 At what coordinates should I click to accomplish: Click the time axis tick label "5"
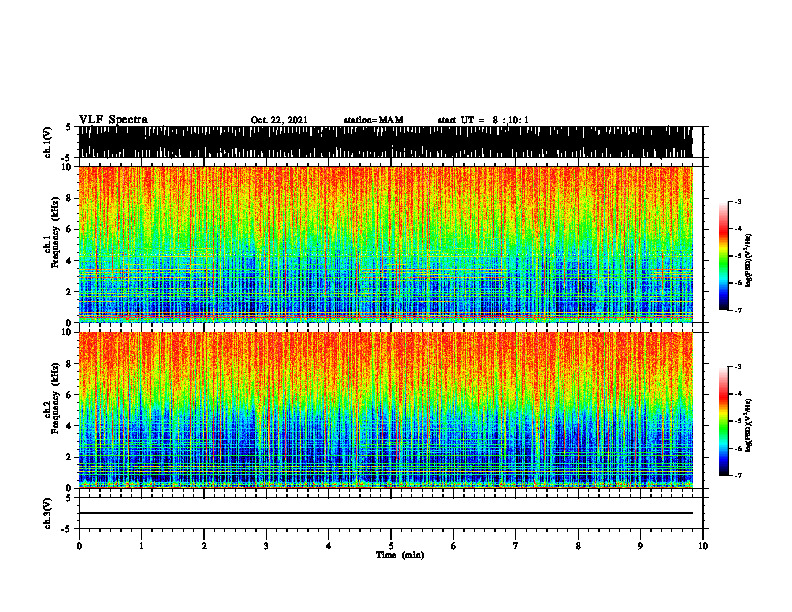(x=391, y=546)
